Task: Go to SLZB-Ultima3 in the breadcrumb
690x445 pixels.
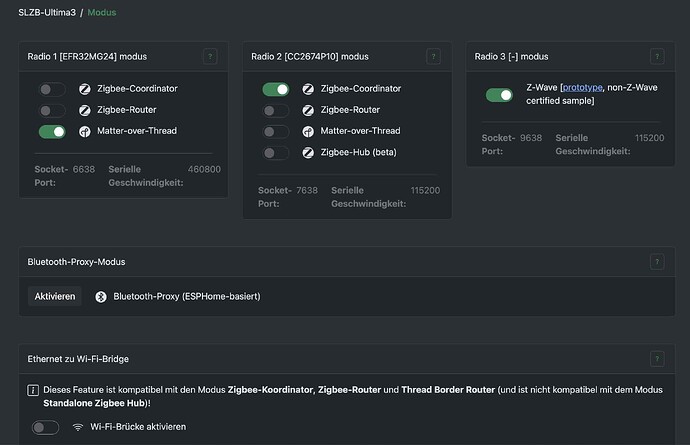Action: (46, 13)
